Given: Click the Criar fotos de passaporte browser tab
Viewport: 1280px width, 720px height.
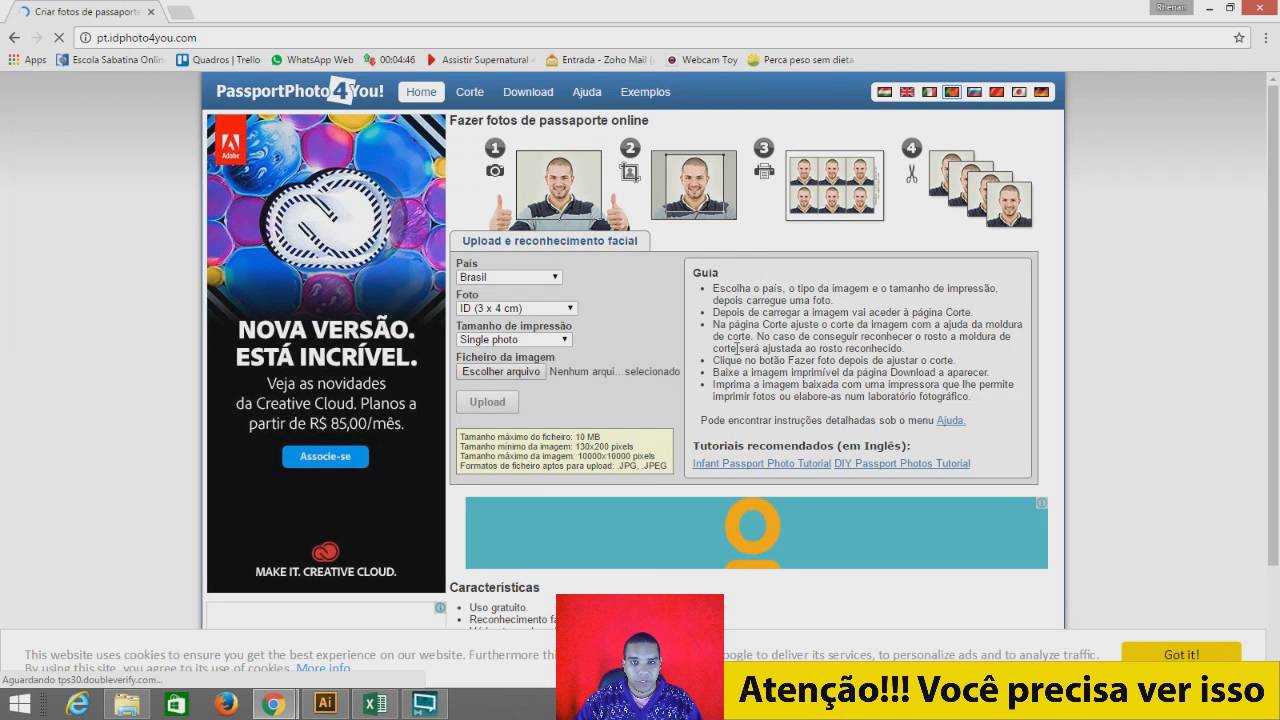Looking at the screenshot, I should point(85,12).
